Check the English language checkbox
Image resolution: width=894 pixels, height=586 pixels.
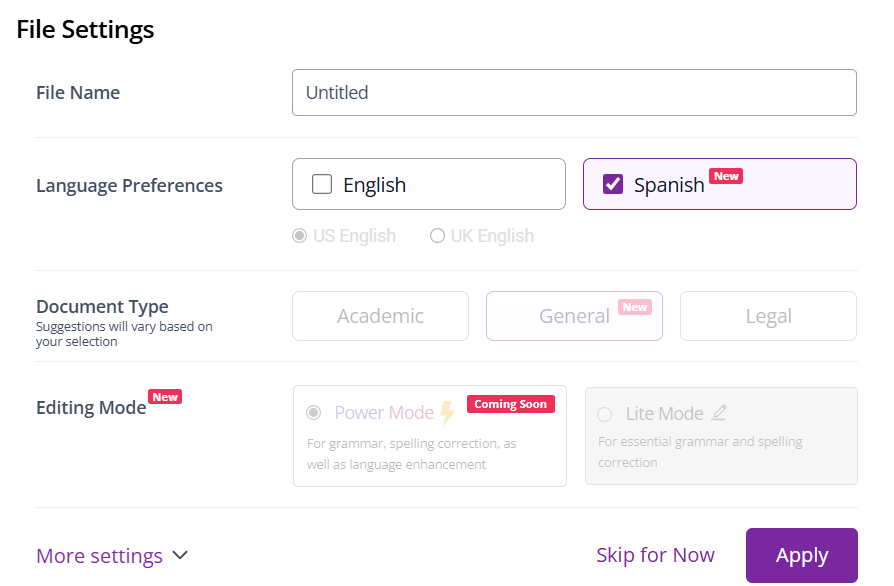tap(322, 184)
